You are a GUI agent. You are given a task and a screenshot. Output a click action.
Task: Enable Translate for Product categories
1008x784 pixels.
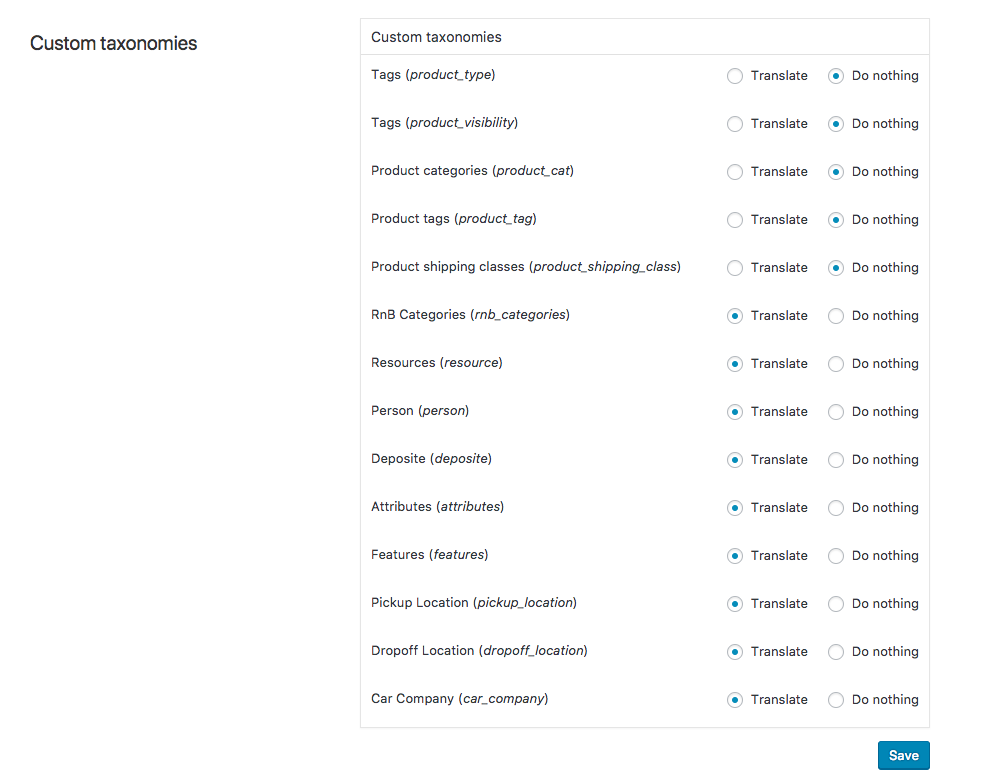point(735,172)
